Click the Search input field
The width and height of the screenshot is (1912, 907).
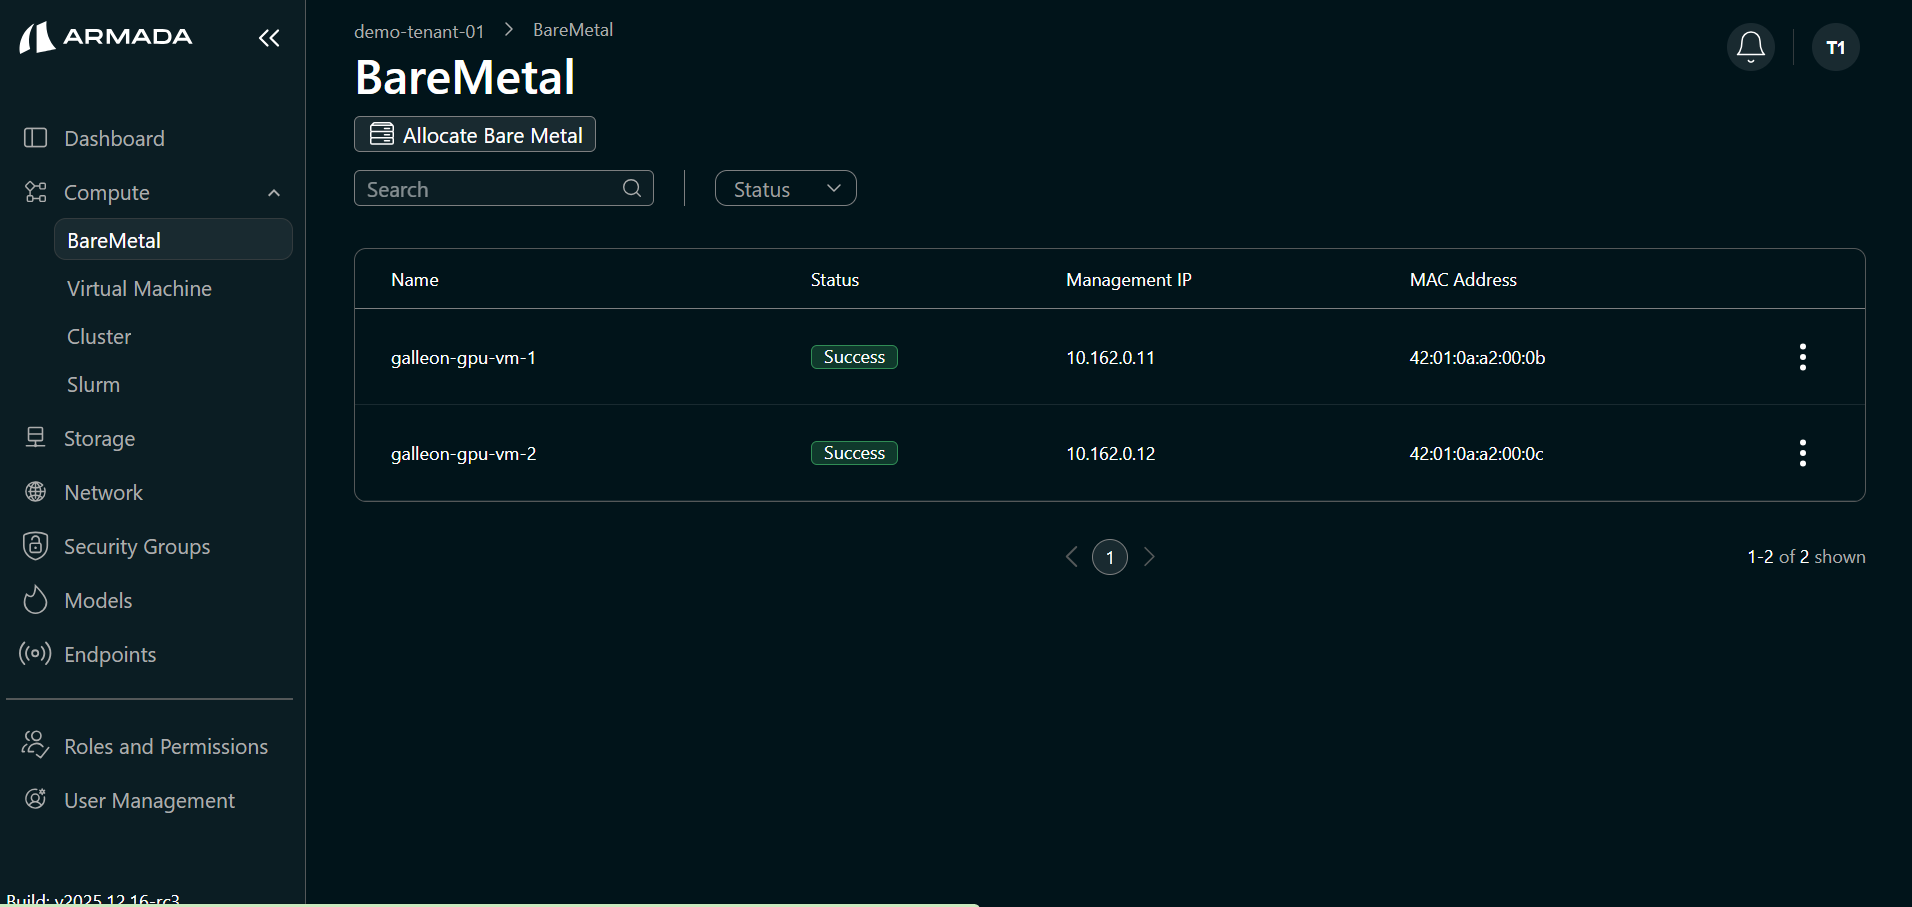pyautogui.click(x=490, y=189)
